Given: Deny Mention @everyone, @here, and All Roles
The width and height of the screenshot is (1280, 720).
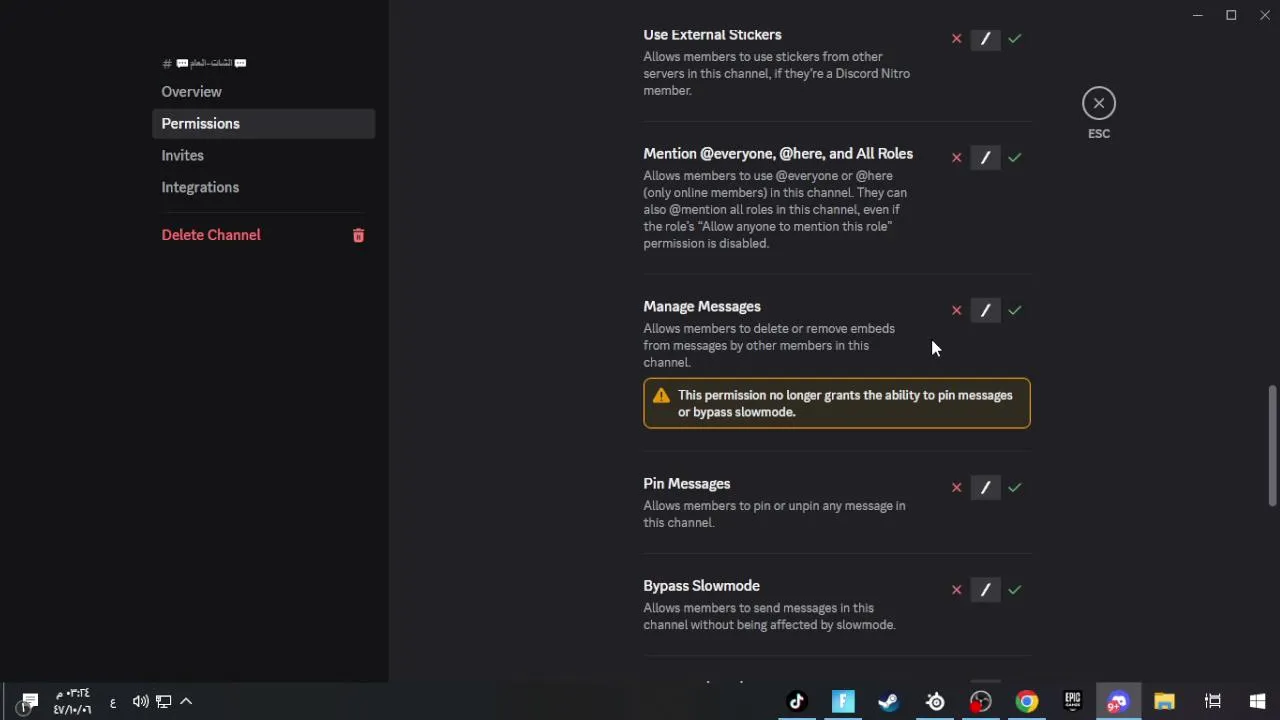Looking at the screenshot, I should (956, 158).
